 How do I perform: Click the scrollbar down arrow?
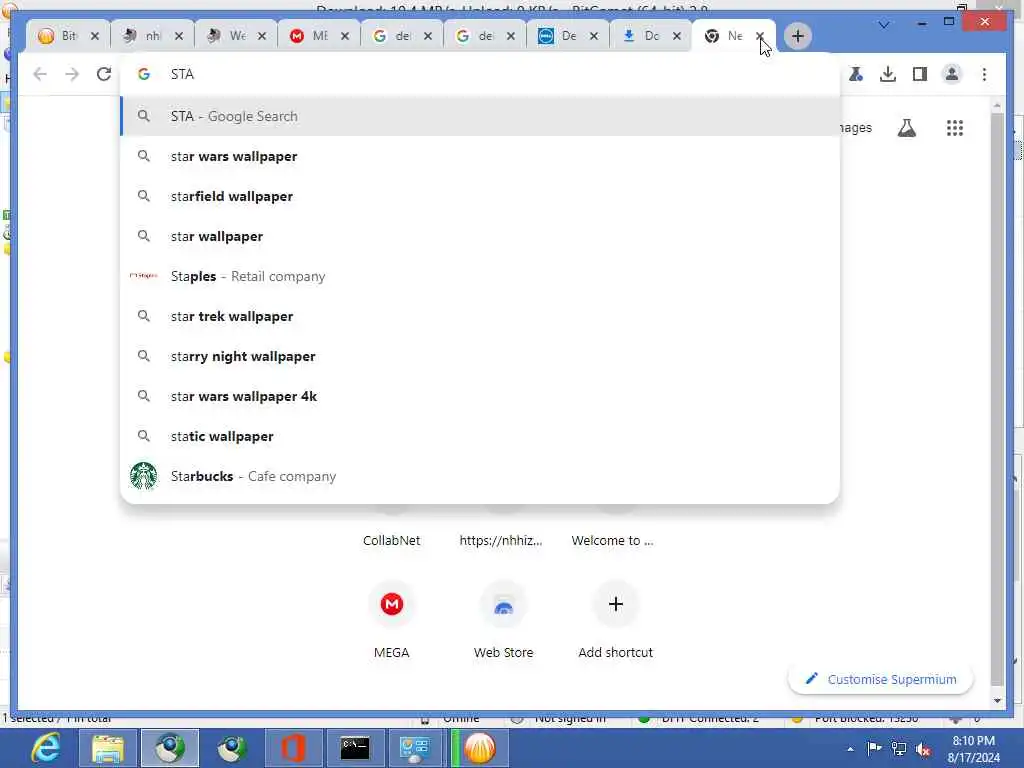(997, 701)
